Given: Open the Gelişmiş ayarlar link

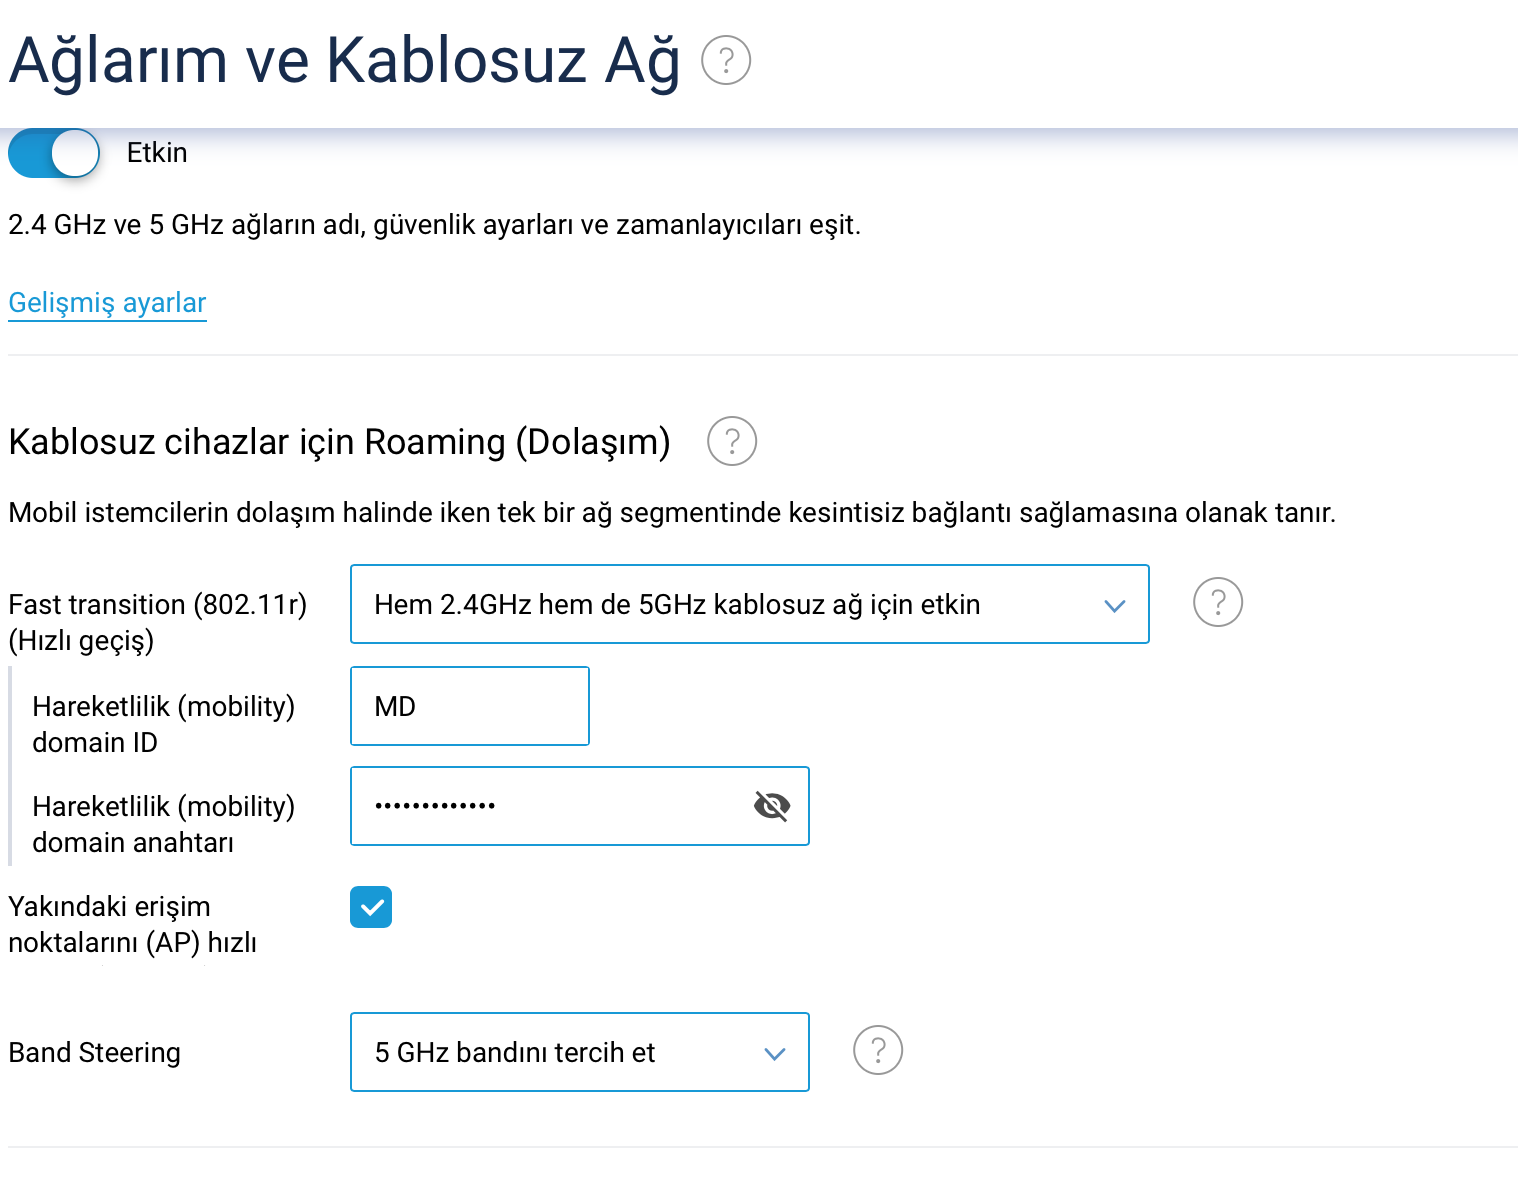Looking at the screenshot, I should (107, 303).
